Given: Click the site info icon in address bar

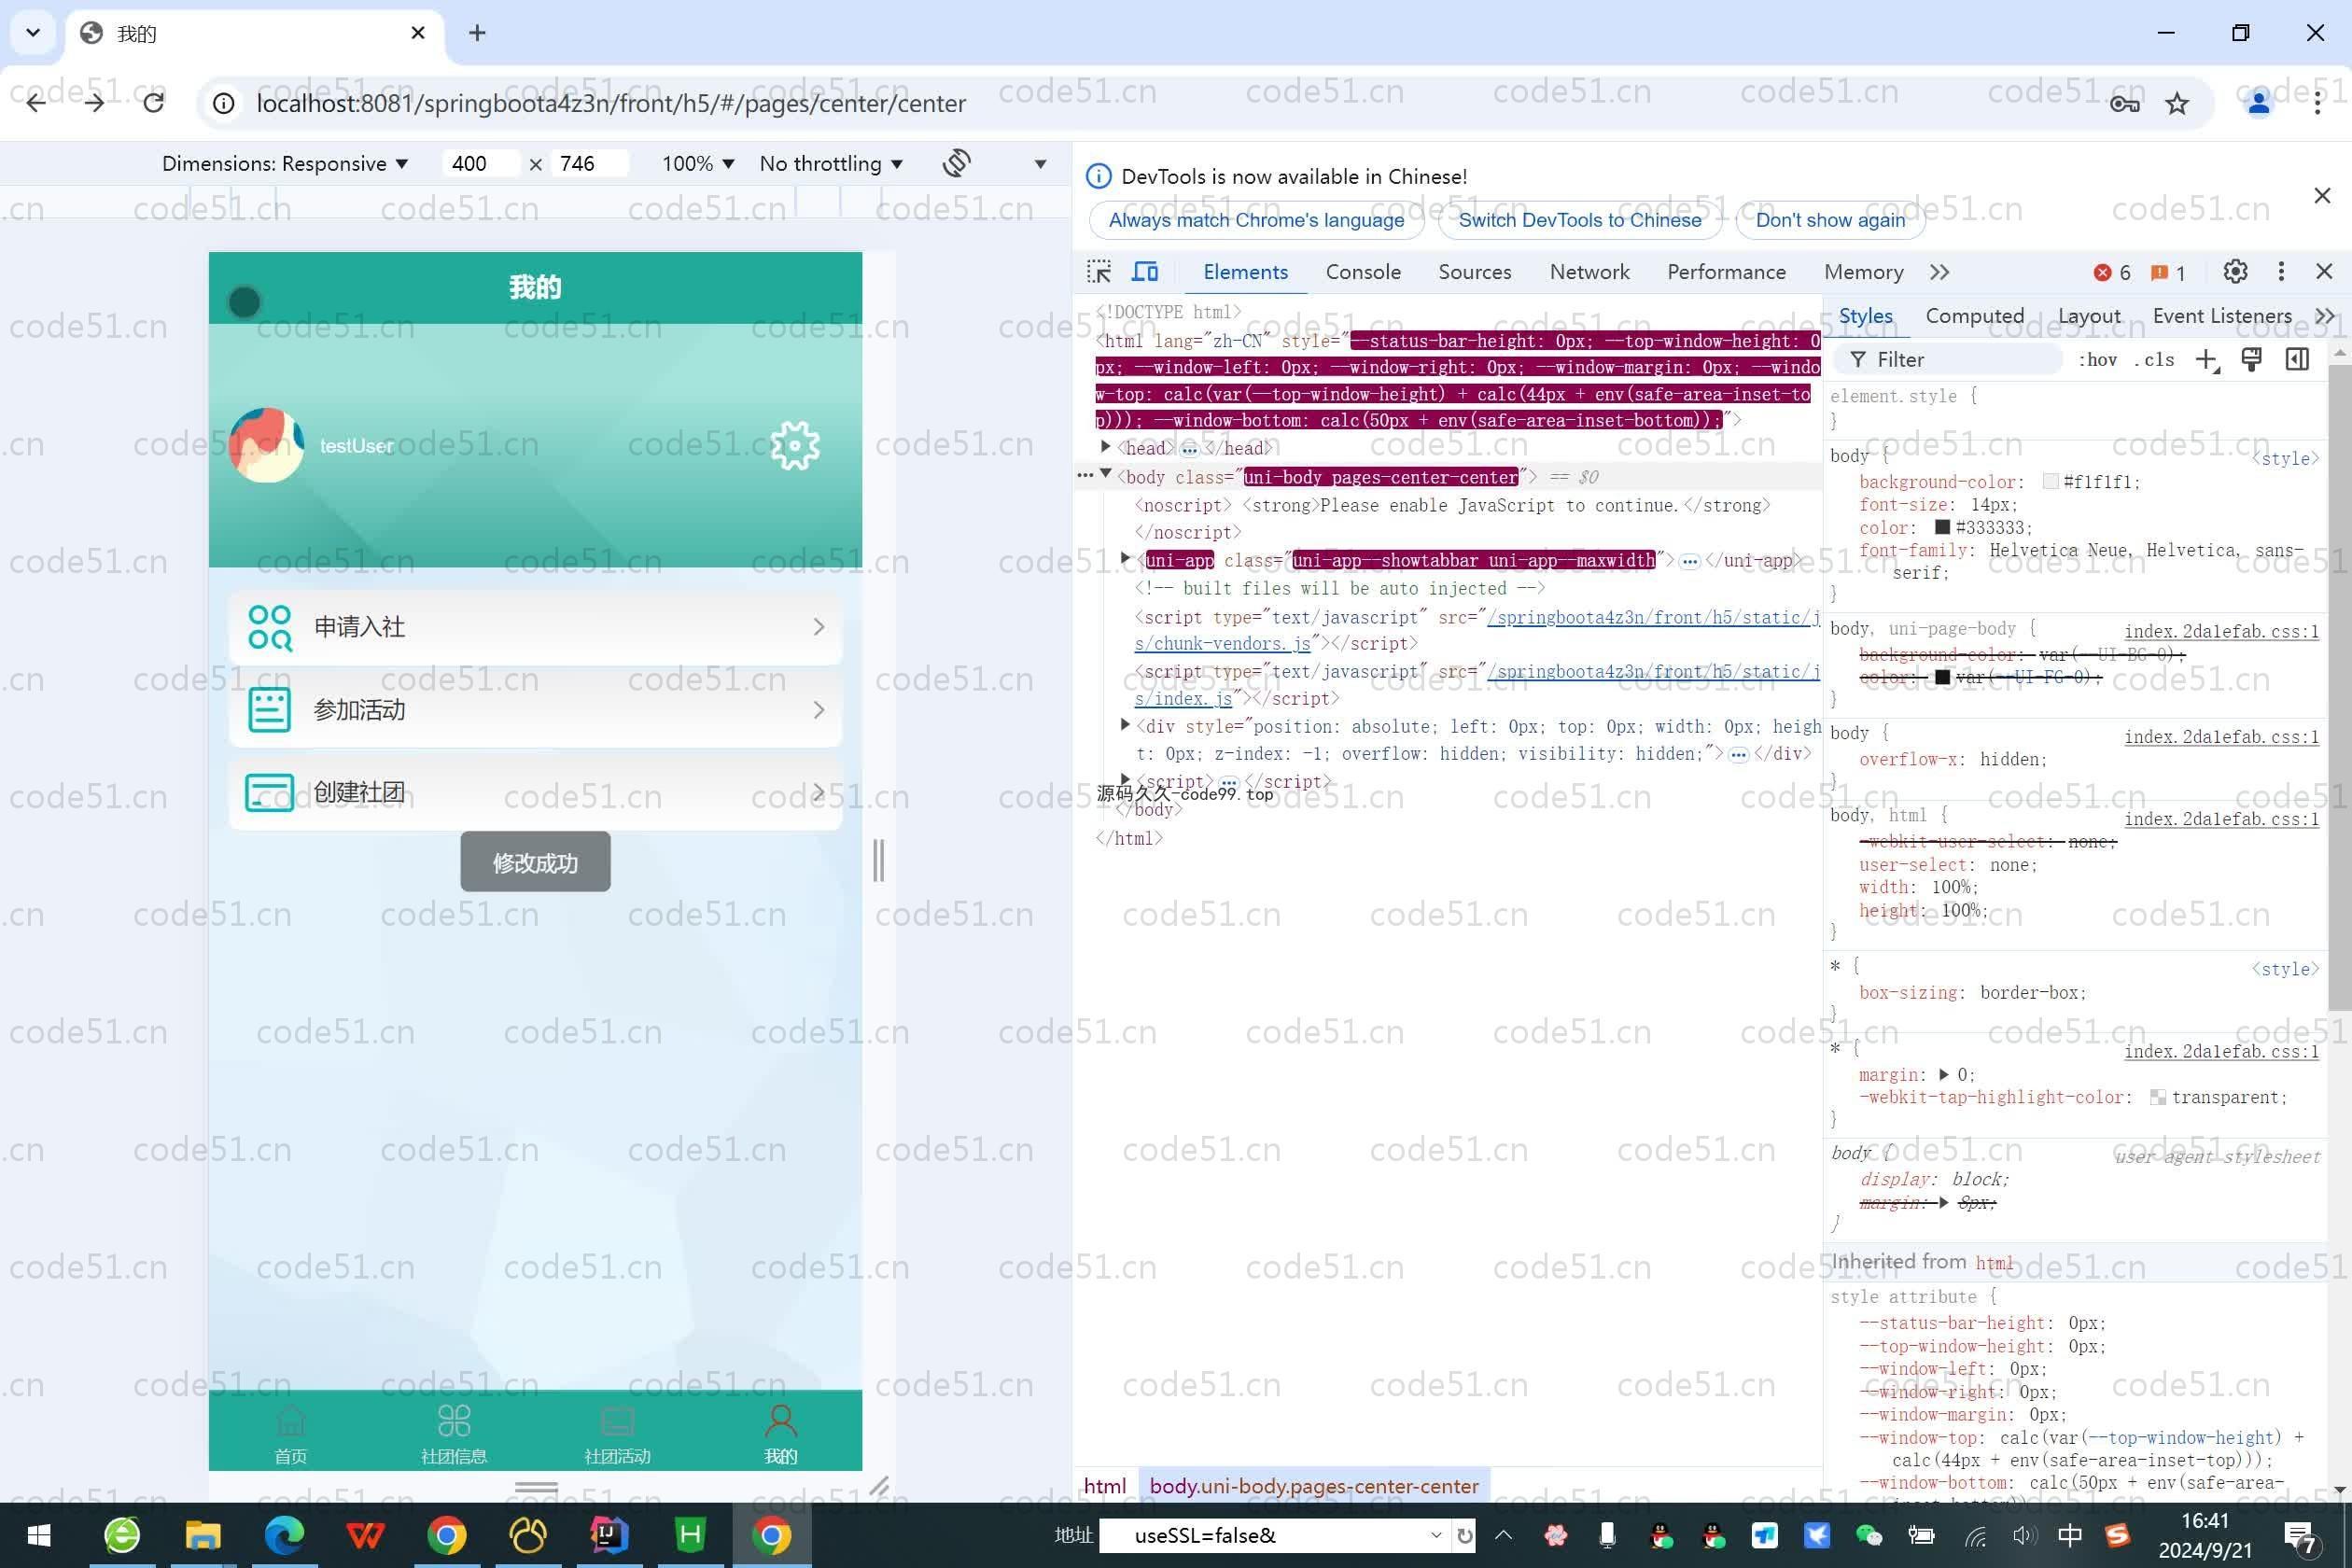Looking at the screenshot, I should tap(224, 103).
